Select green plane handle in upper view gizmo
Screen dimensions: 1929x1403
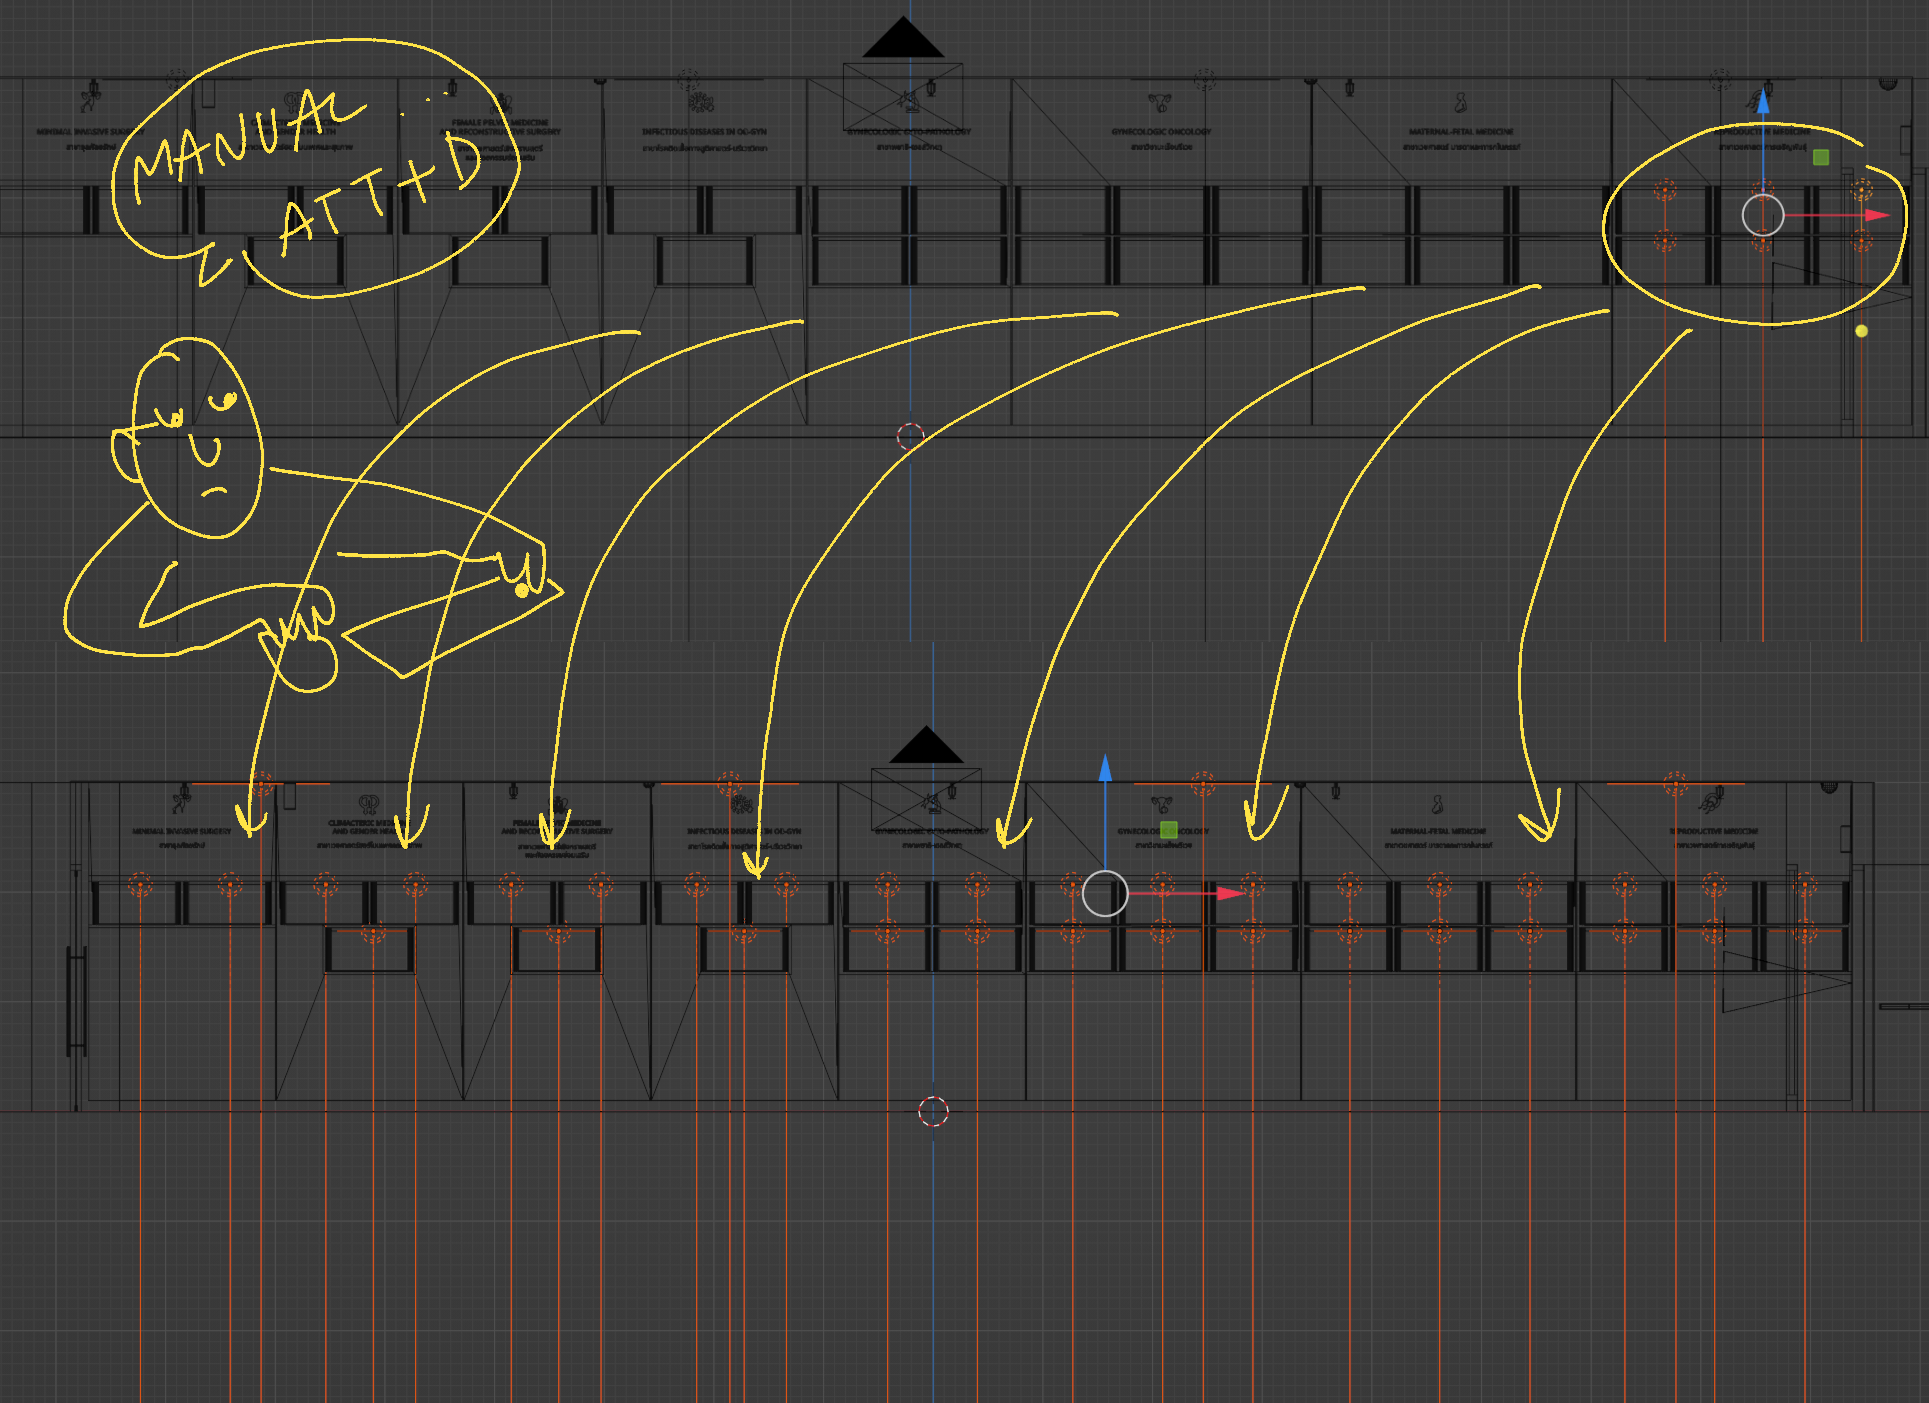pos(1821,157)
